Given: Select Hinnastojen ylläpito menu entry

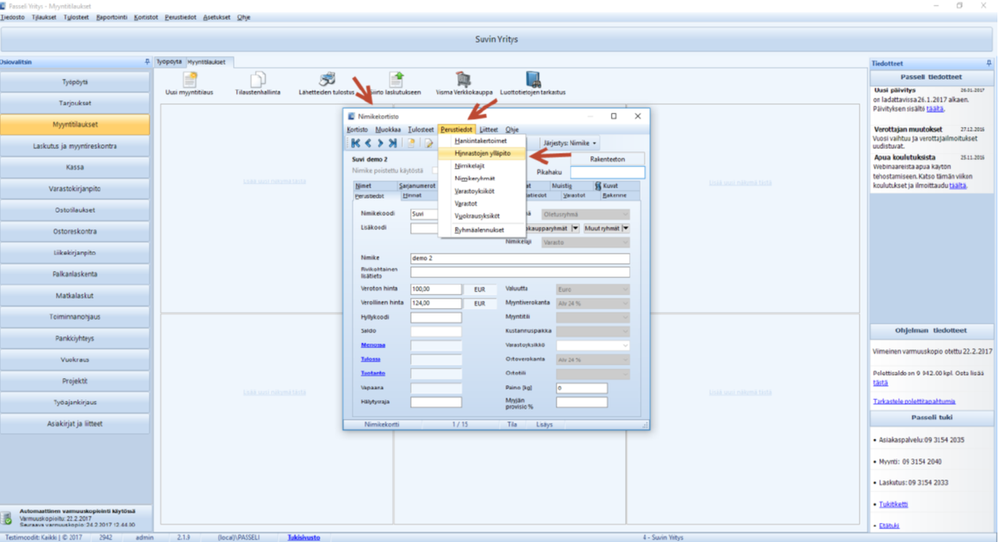Looking at the screenshot, I should click(482, 153).
